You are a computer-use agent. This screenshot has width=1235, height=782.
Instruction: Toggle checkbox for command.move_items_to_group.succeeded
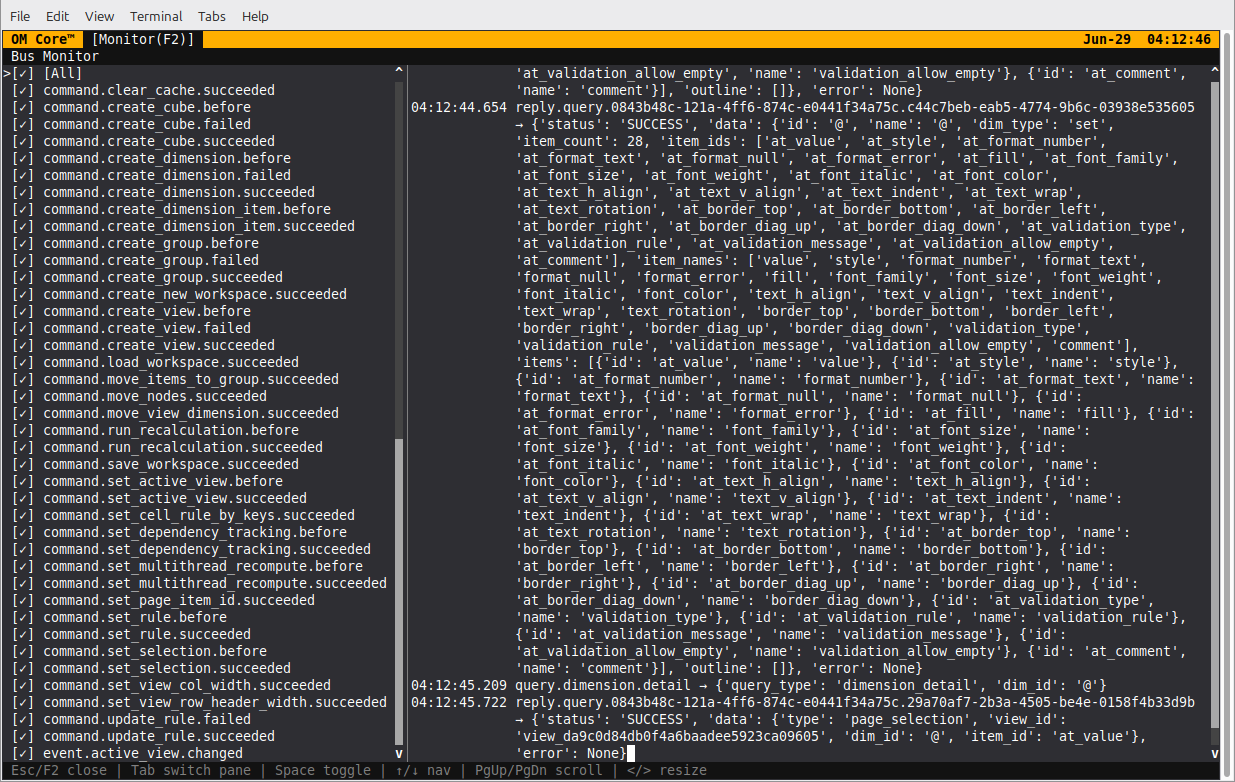coord(23,379)
